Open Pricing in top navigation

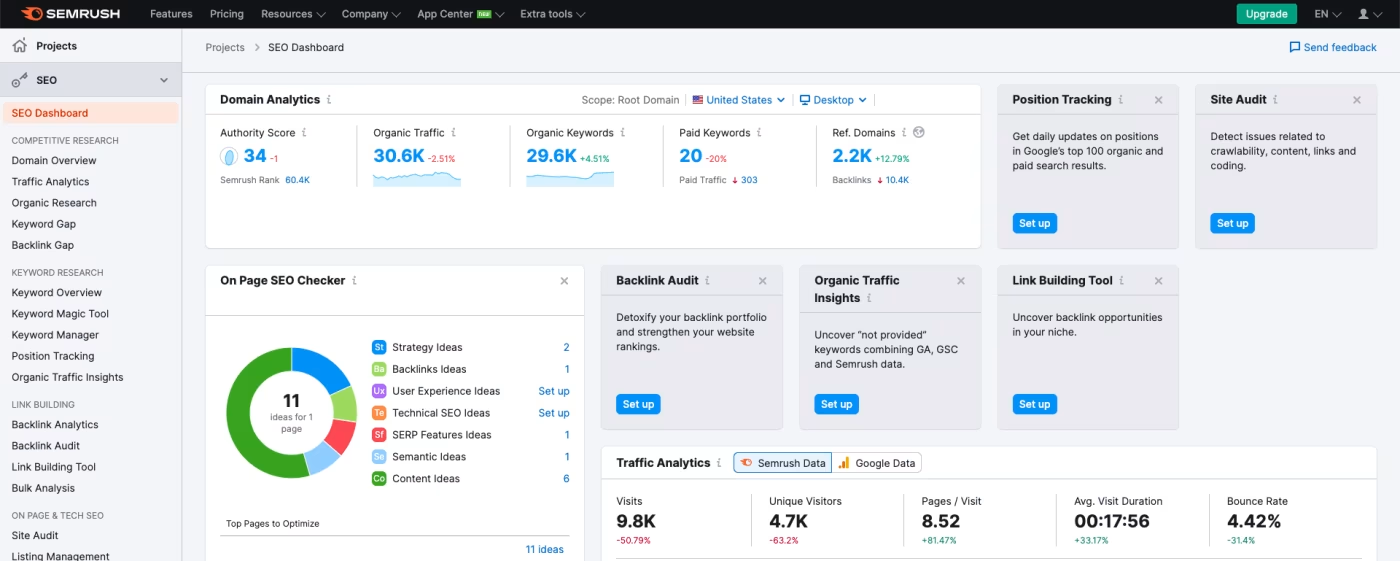[x=227, y=14]
